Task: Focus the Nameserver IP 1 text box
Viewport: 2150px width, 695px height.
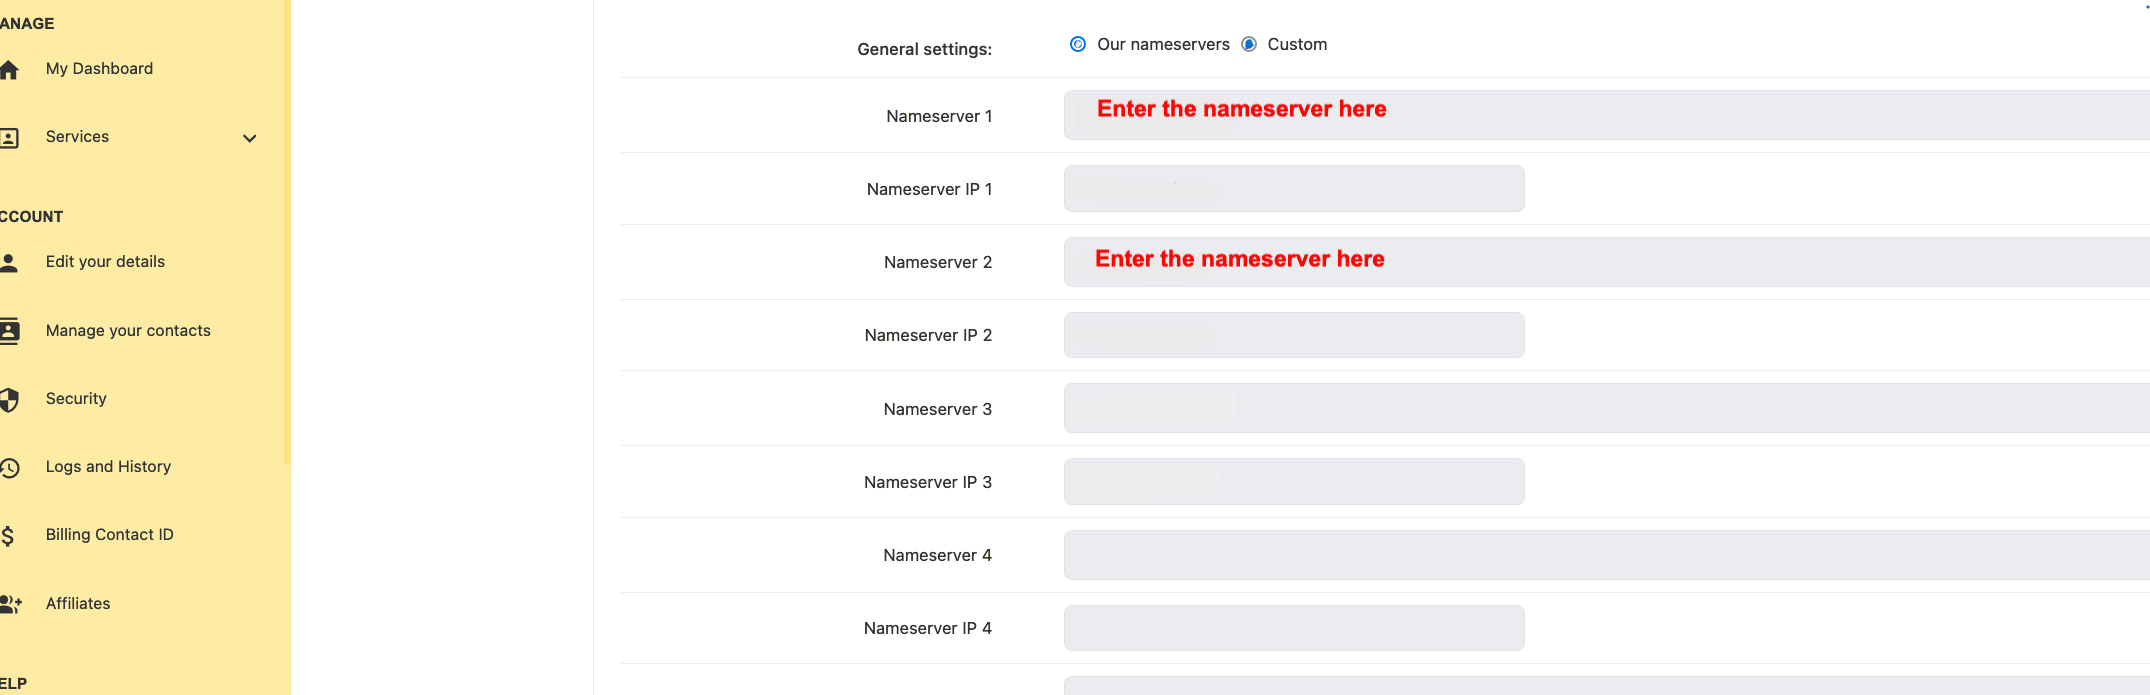Action: 1294,189
